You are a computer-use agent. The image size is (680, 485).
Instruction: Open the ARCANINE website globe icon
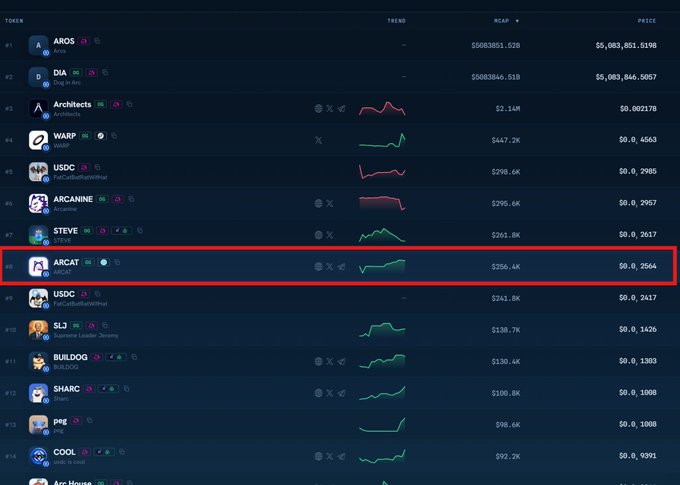318,203
